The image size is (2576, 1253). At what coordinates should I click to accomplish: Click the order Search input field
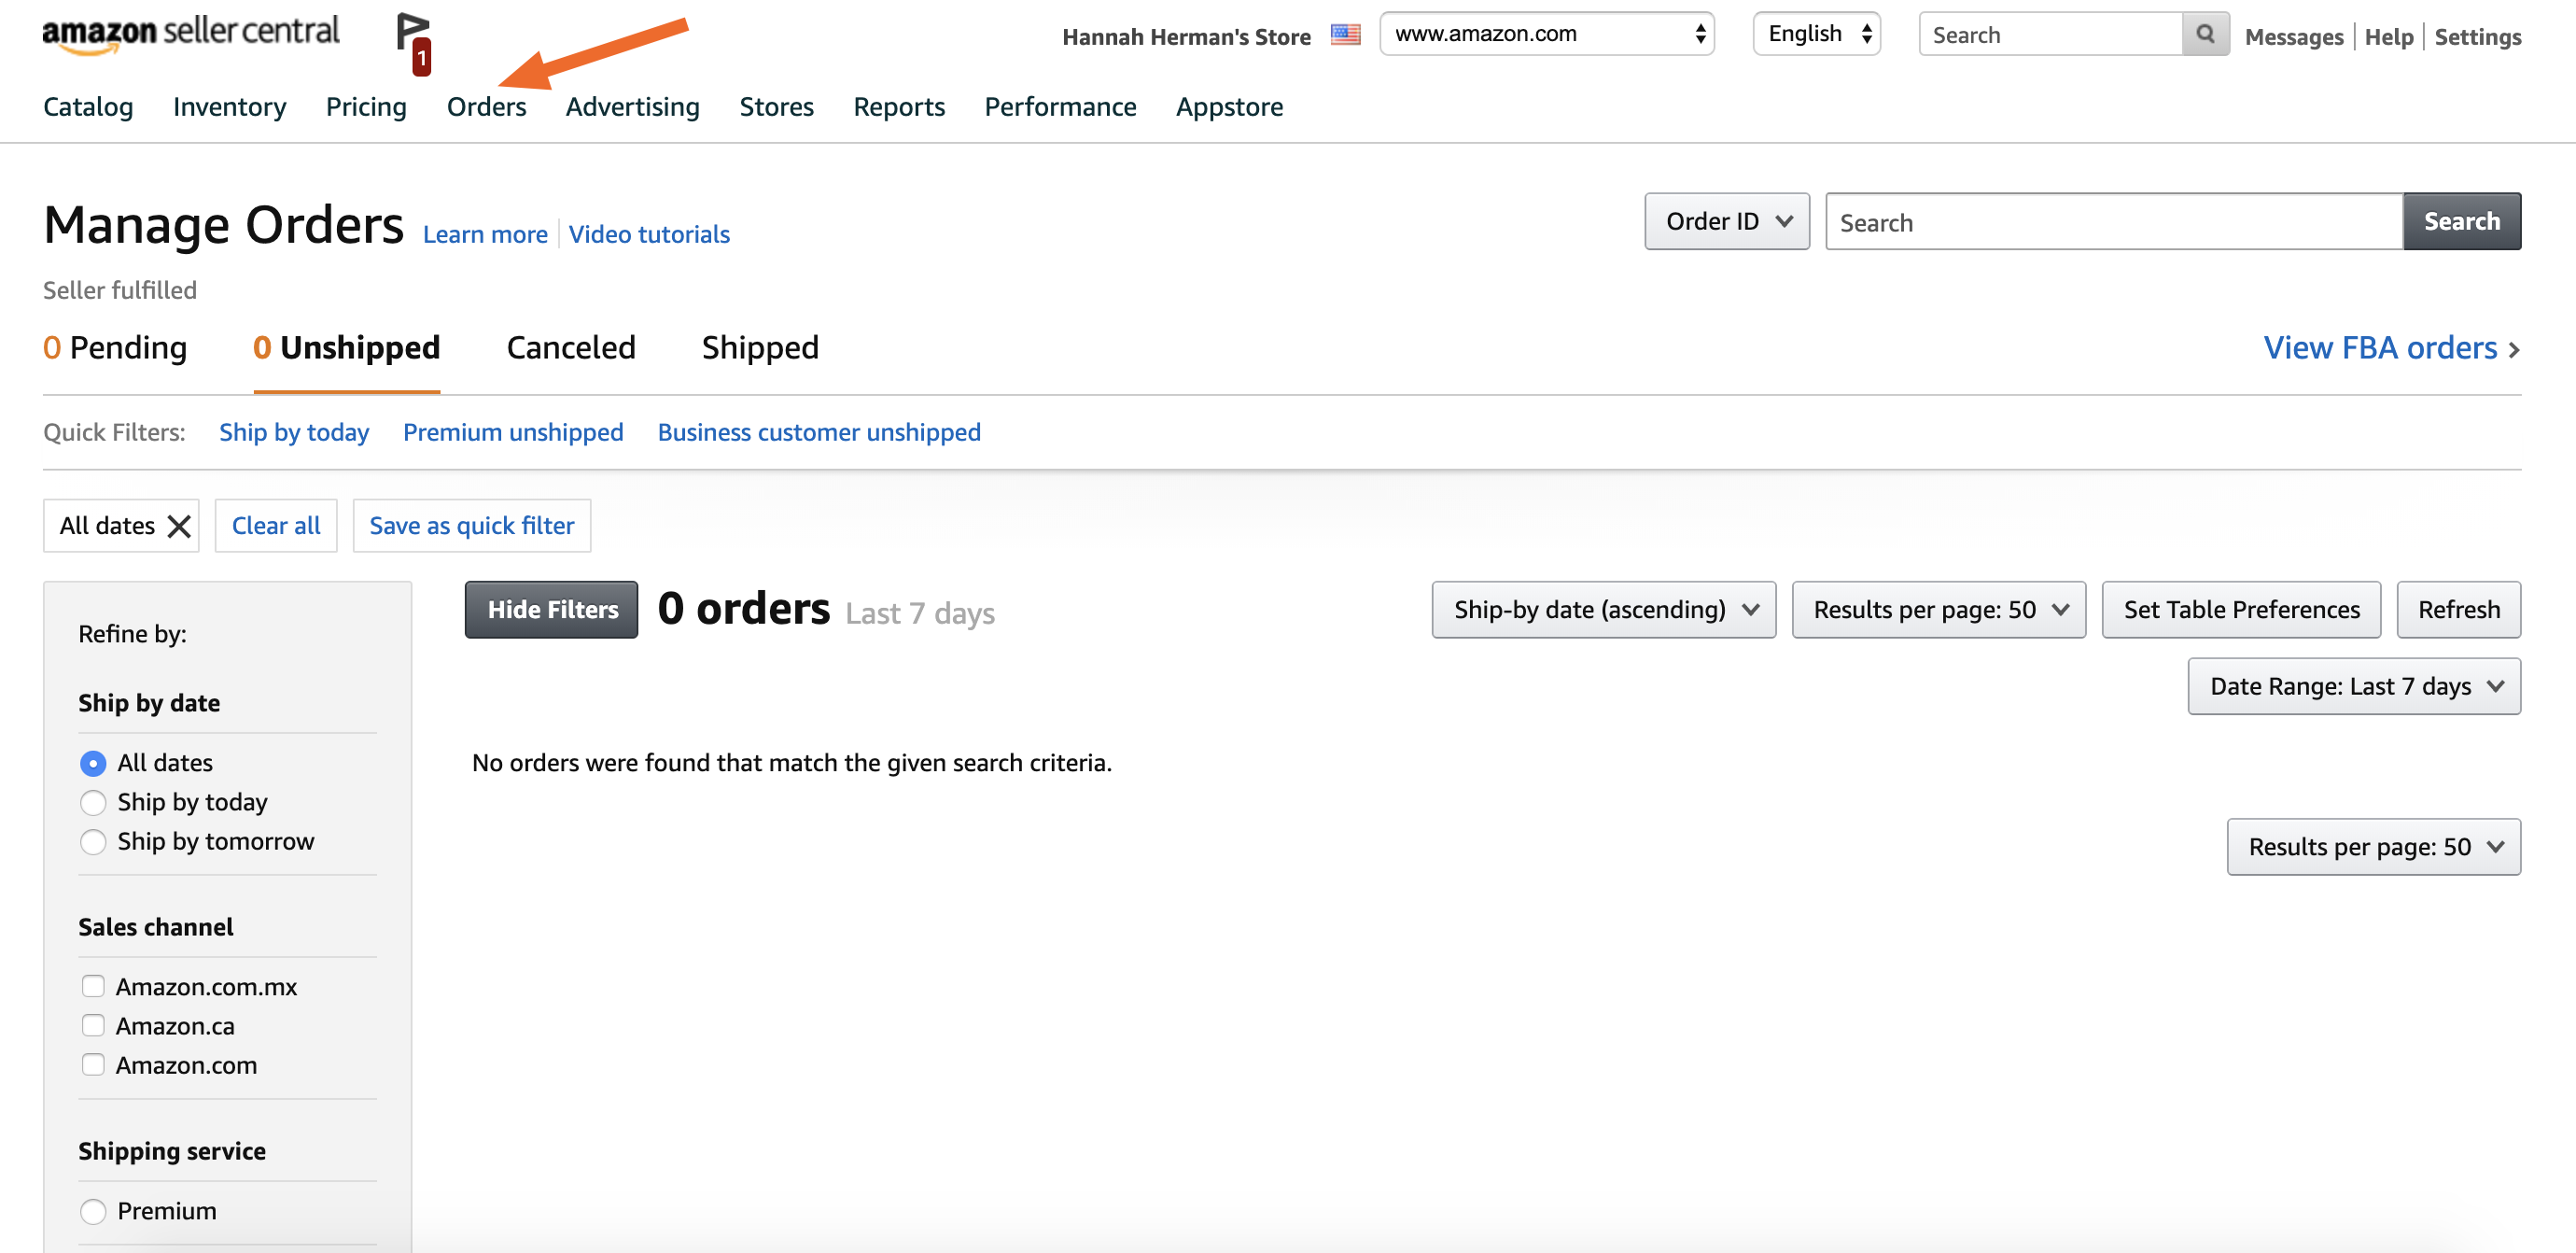point(2114,222)
